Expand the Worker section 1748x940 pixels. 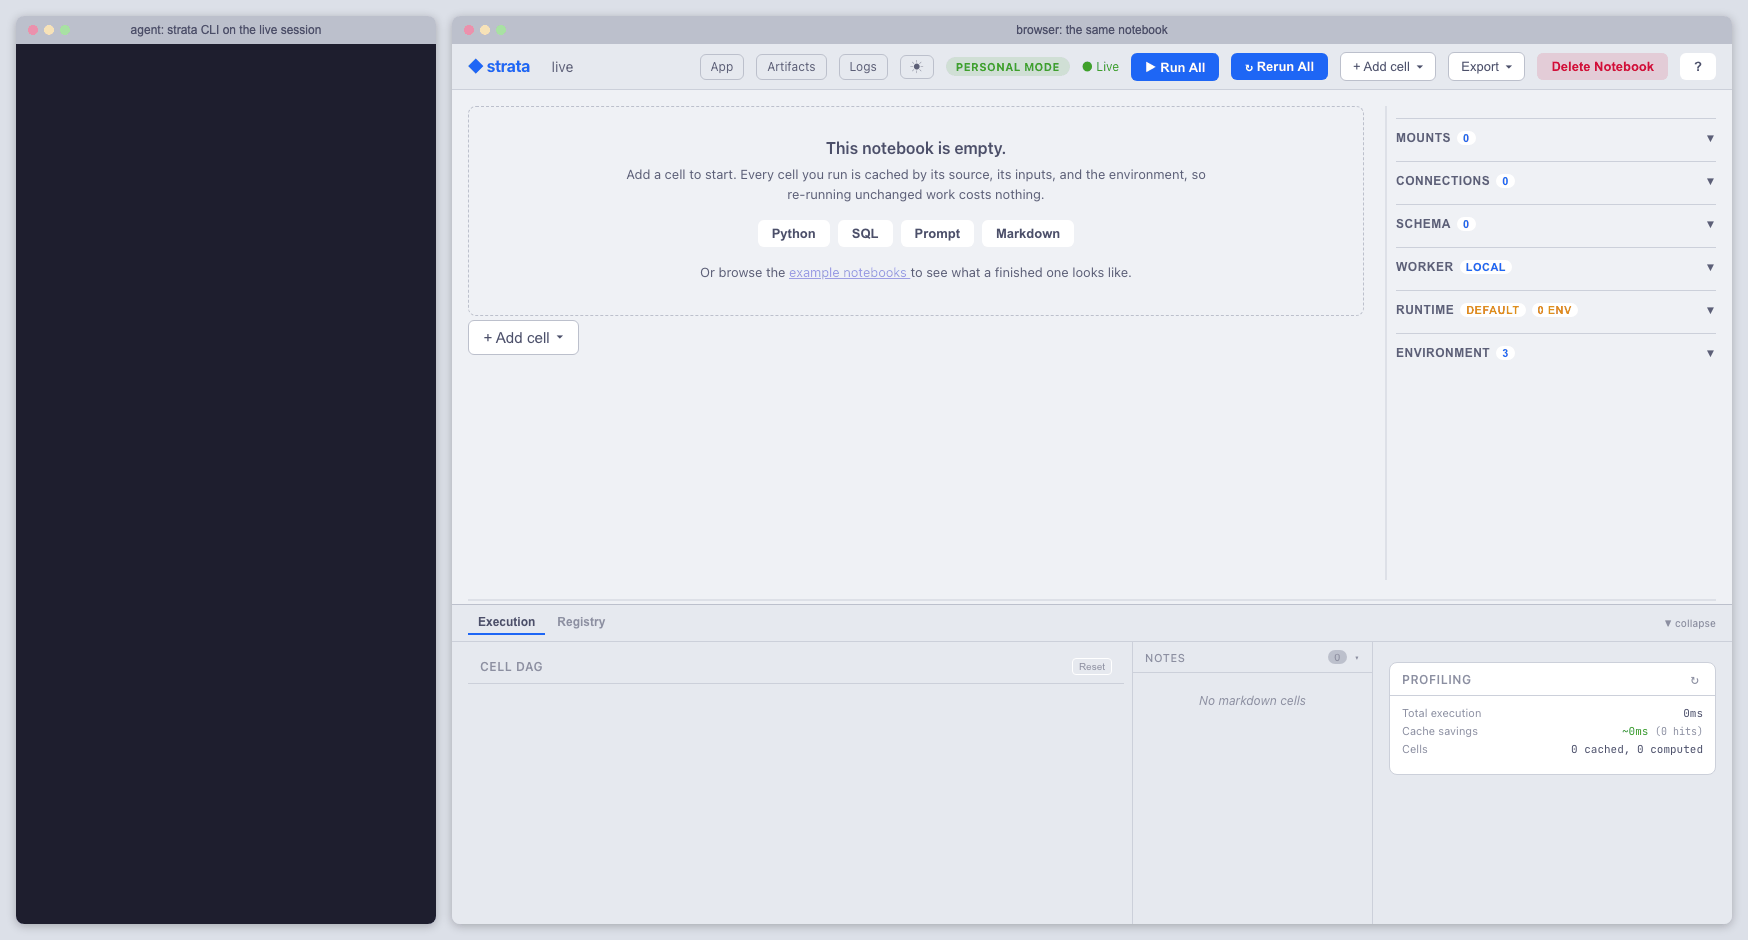pyautogui.click(x=1556, y=267)
